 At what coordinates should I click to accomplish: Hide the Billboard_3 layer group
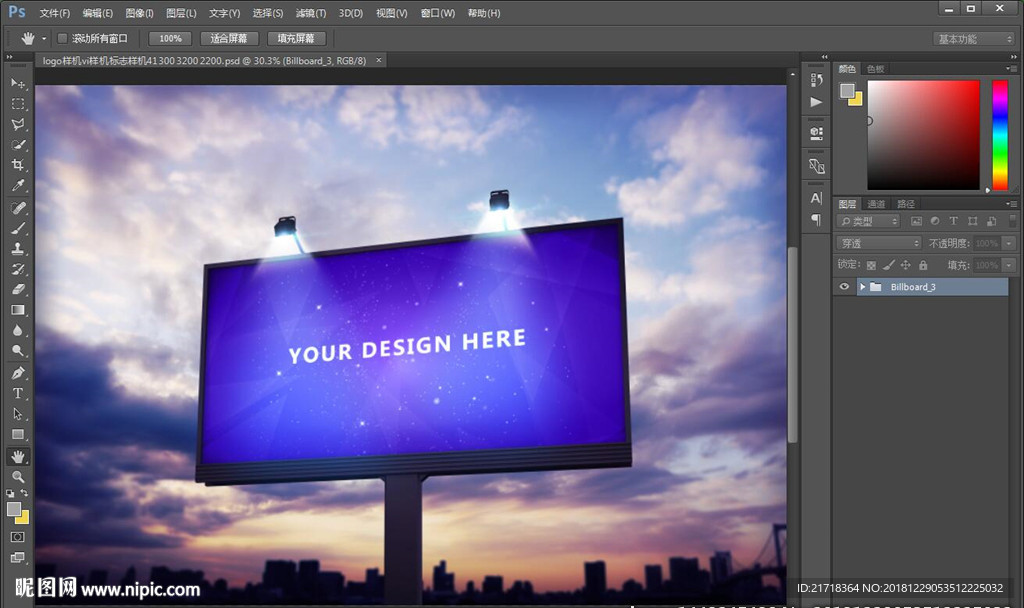point(845,287)
